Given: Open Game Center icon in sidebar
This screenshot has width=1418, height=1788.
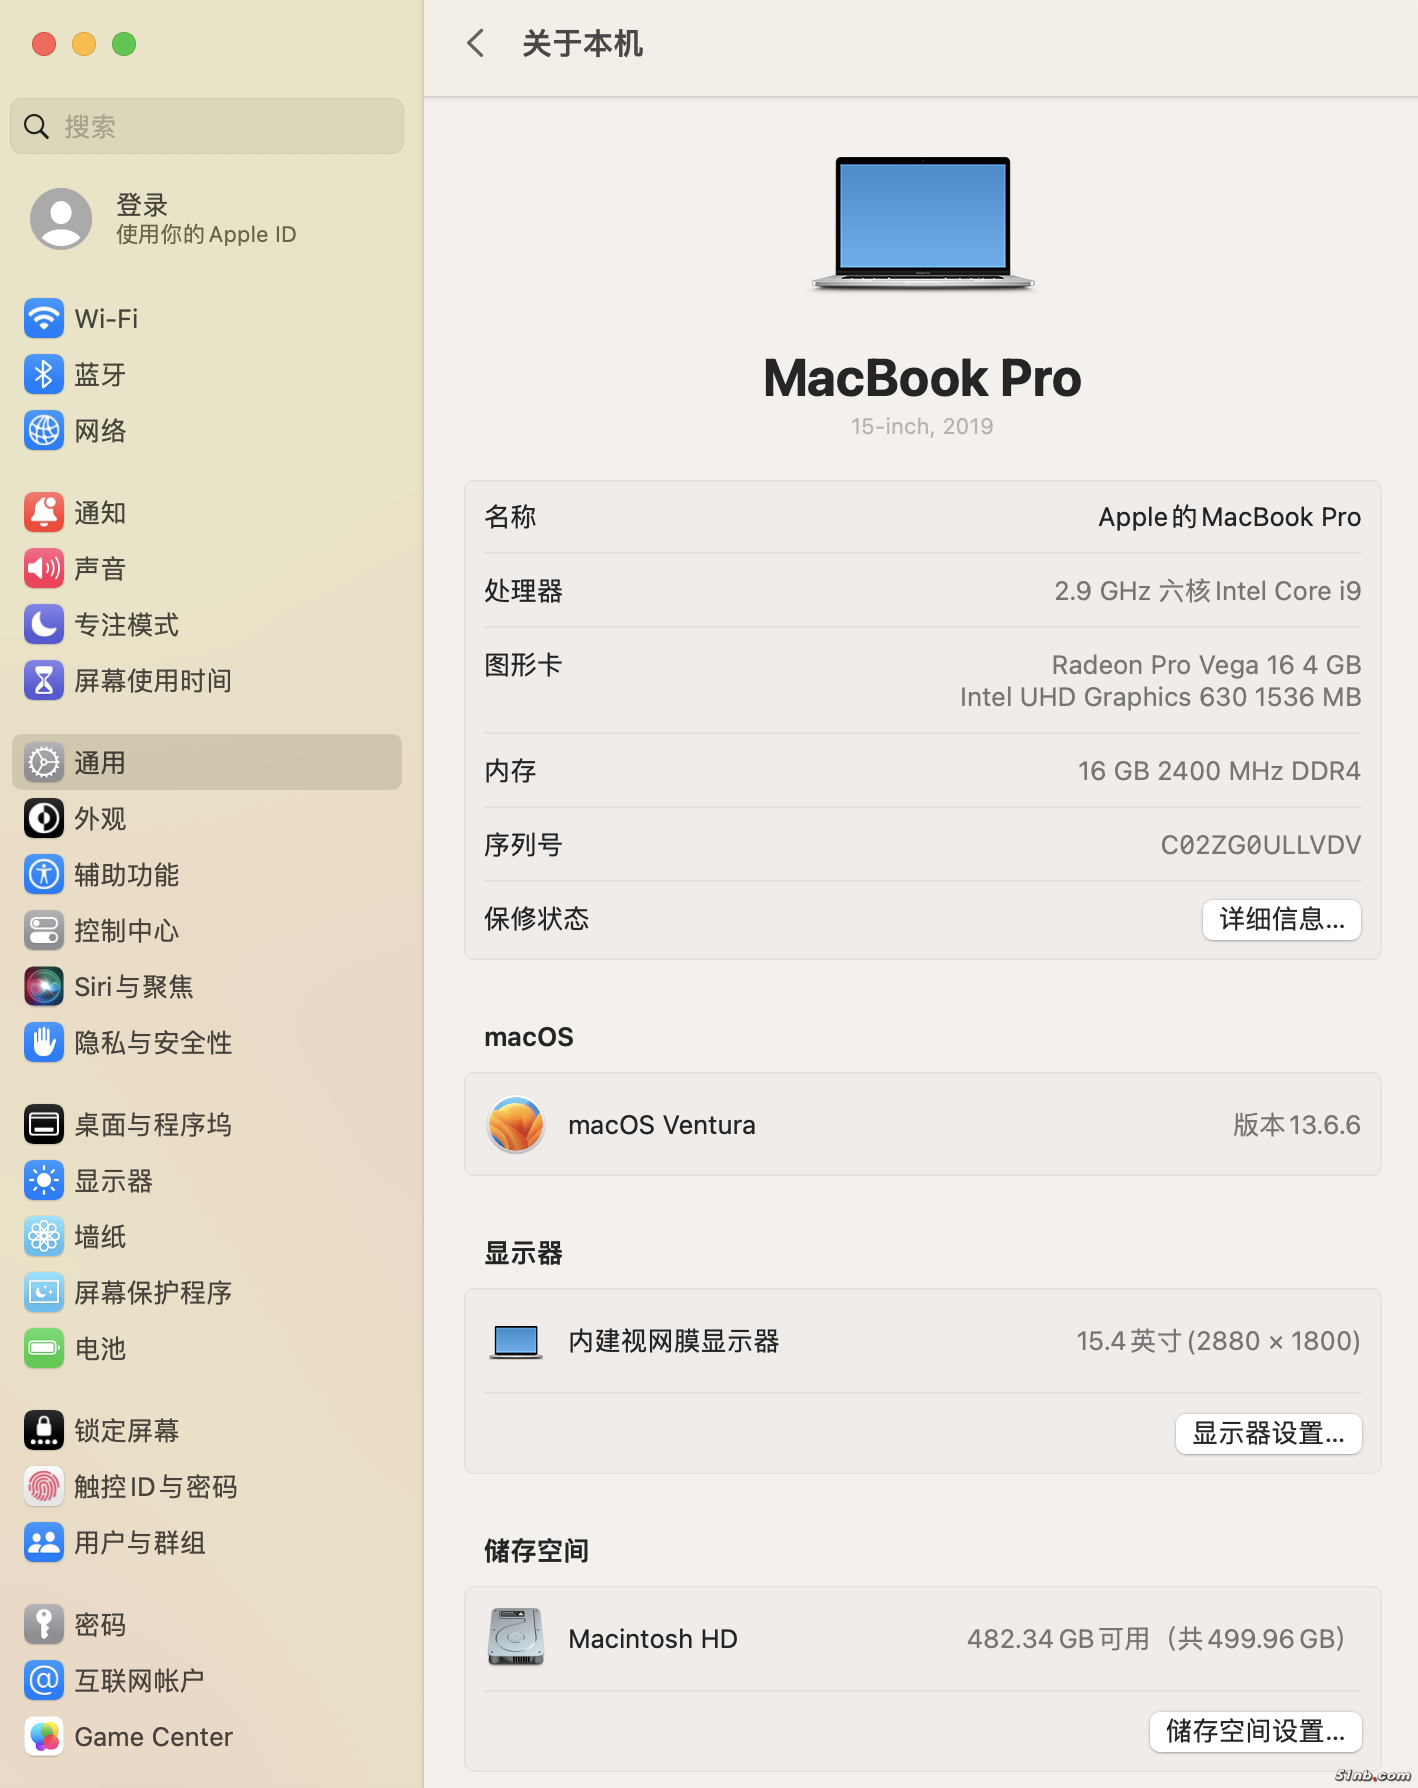Looking at the screenshot, I should click(43, 1737).
